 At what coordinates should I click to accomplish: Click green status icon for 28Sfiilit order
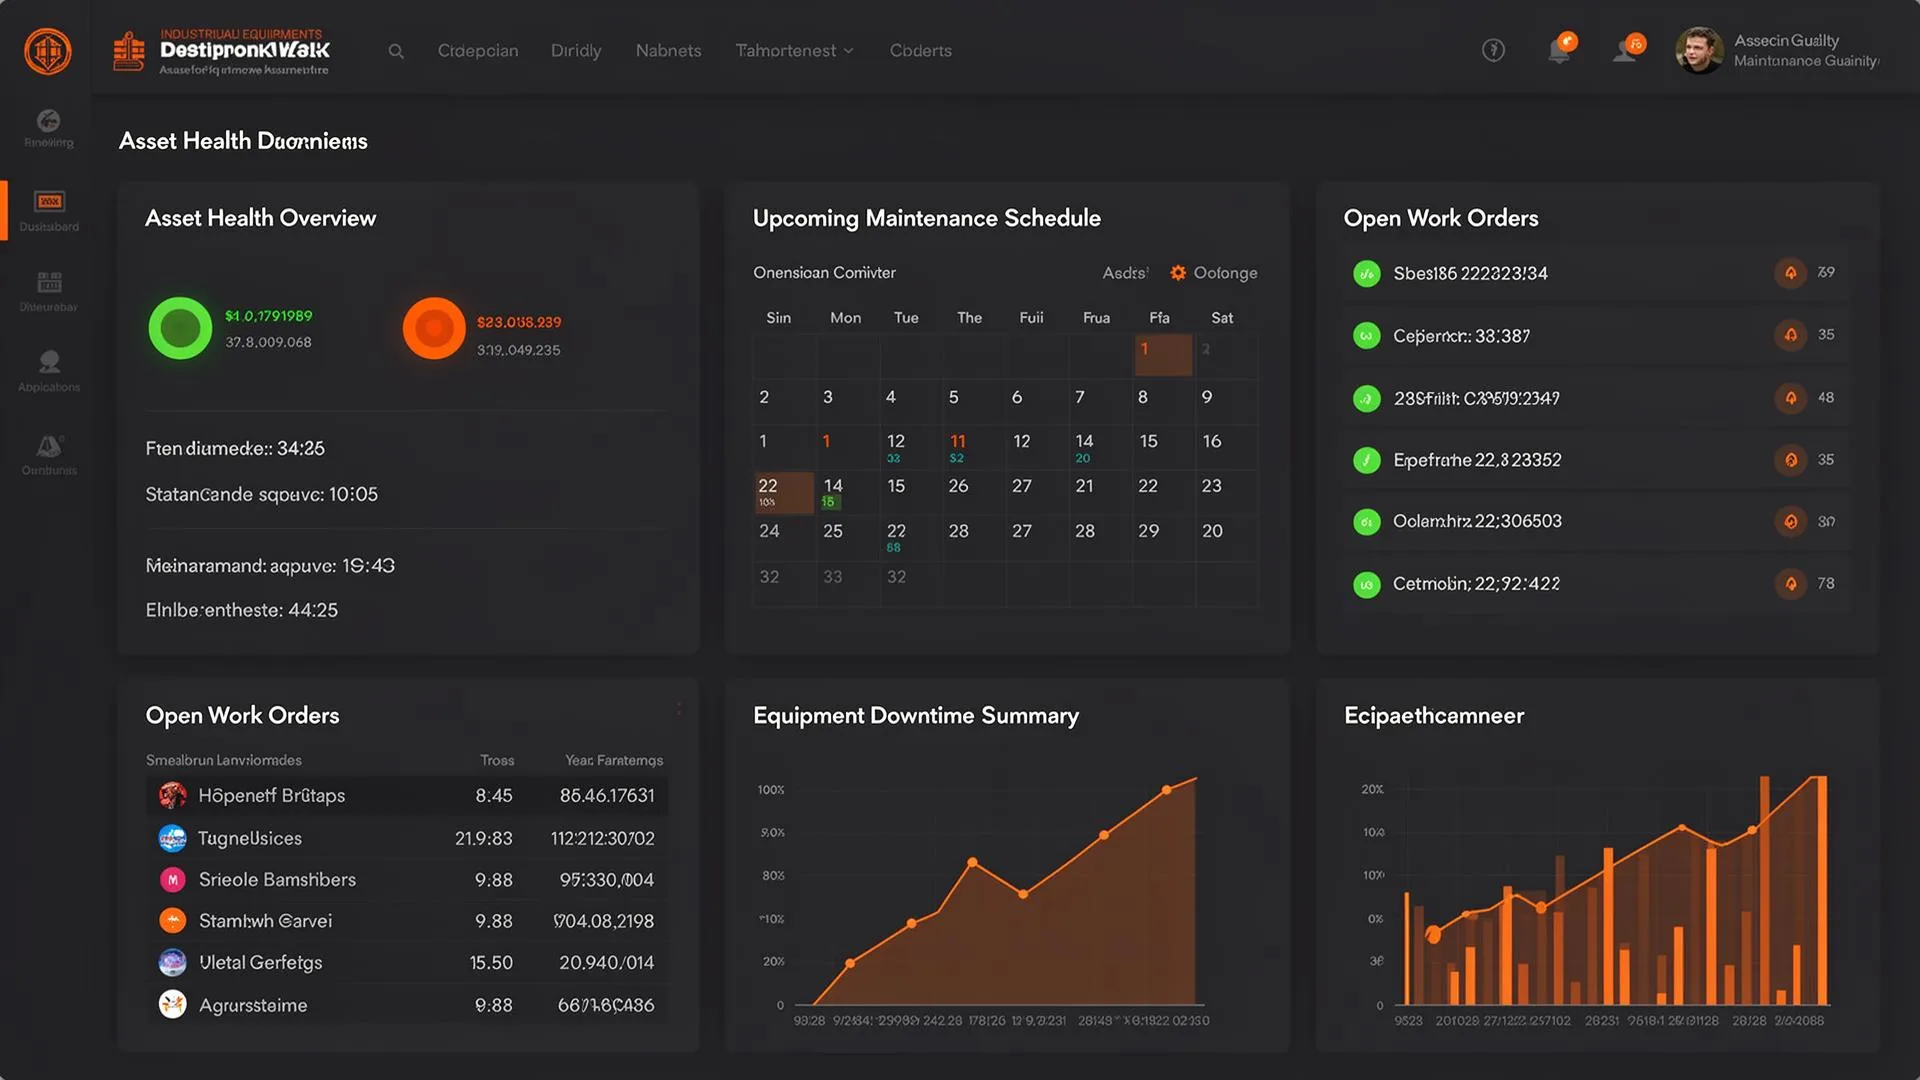tap(1366, 398)
